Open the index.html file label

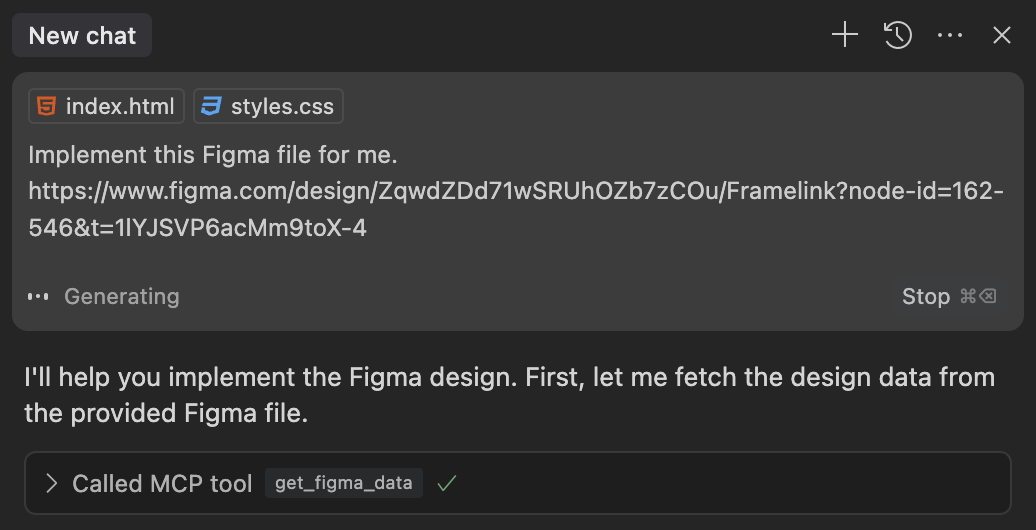point(119,106)
